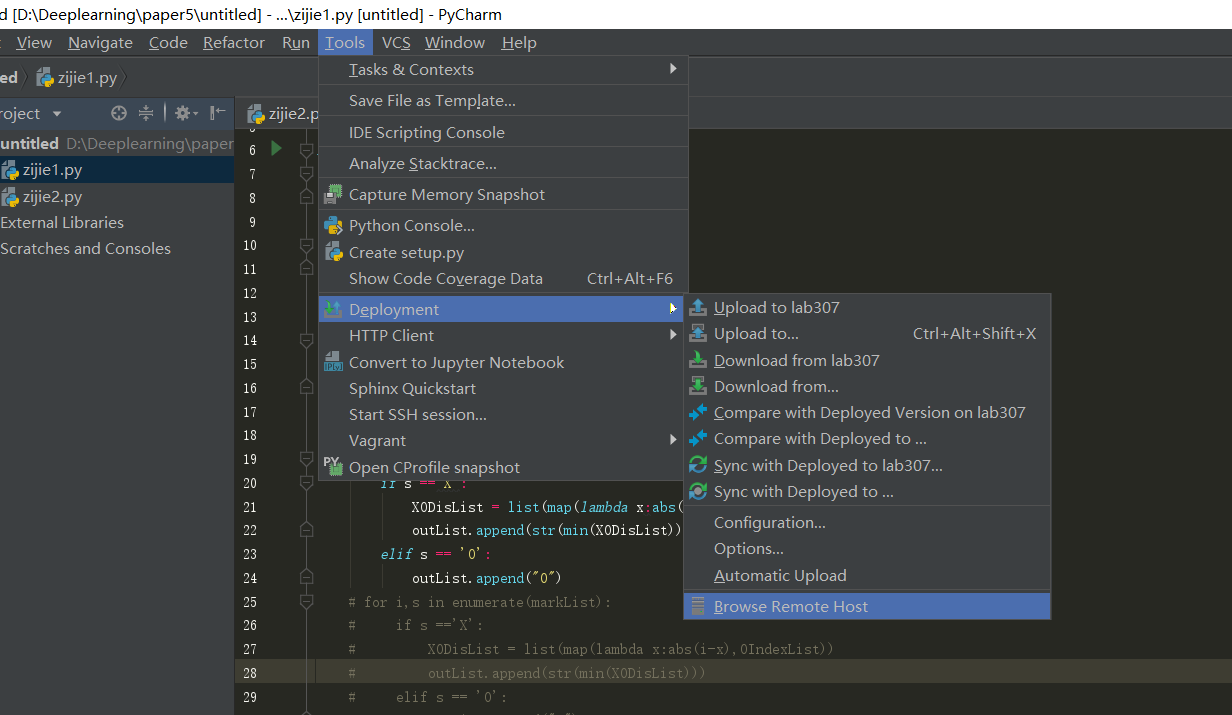Click the Deployment menu icon
This screenshot has width=1232, height=715.
click(x=333, y=309)
